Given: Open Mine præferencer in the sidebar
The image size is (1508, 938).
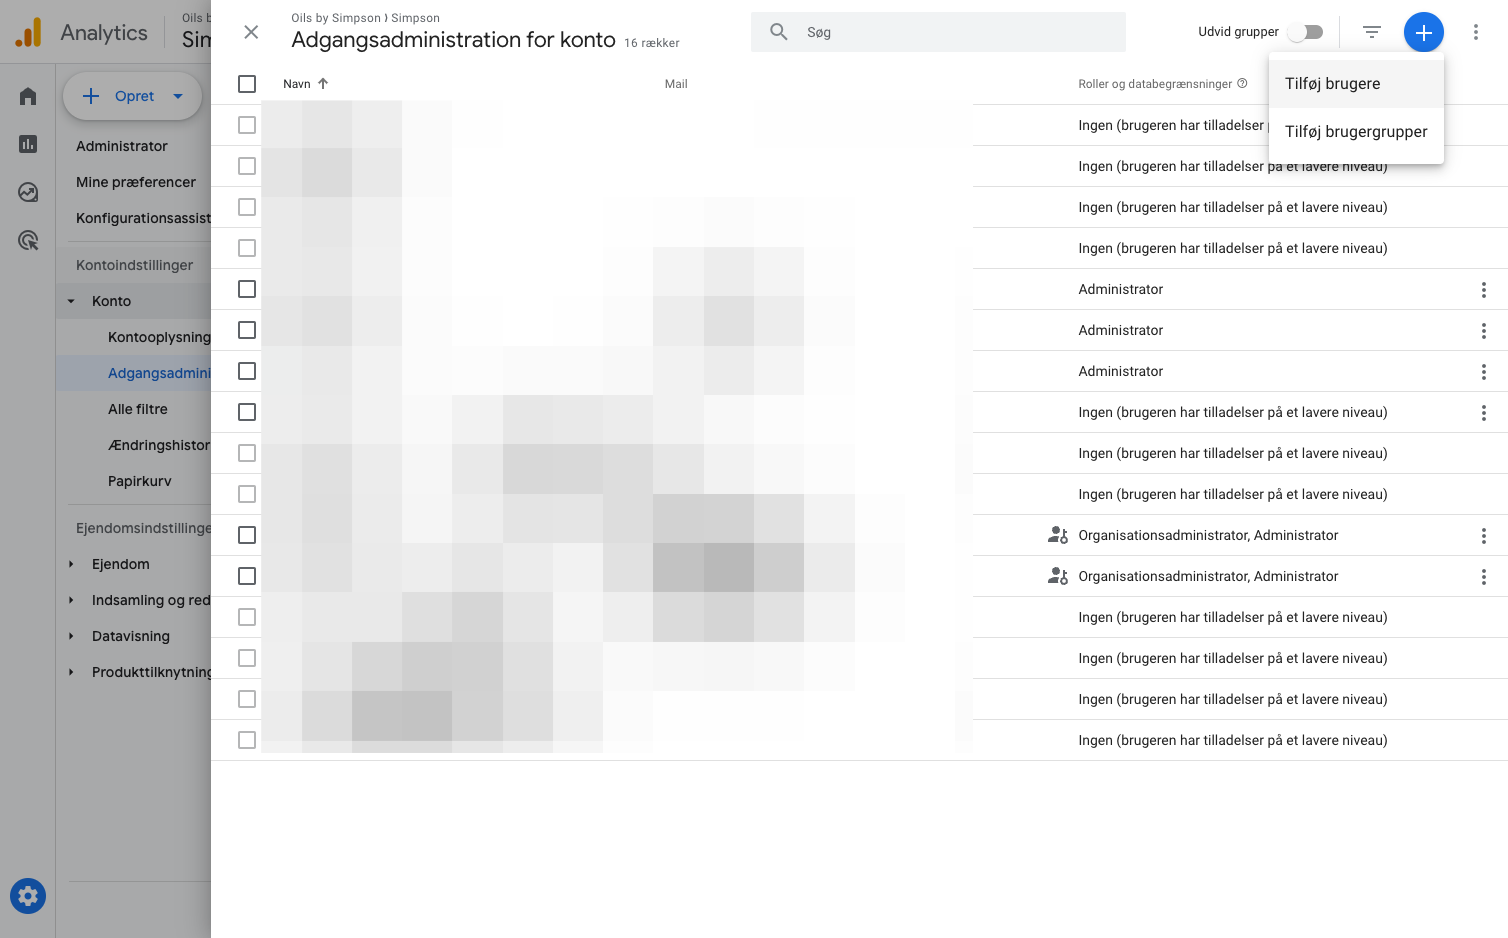Looking at the screenshot, I should (x=136, y=182).
